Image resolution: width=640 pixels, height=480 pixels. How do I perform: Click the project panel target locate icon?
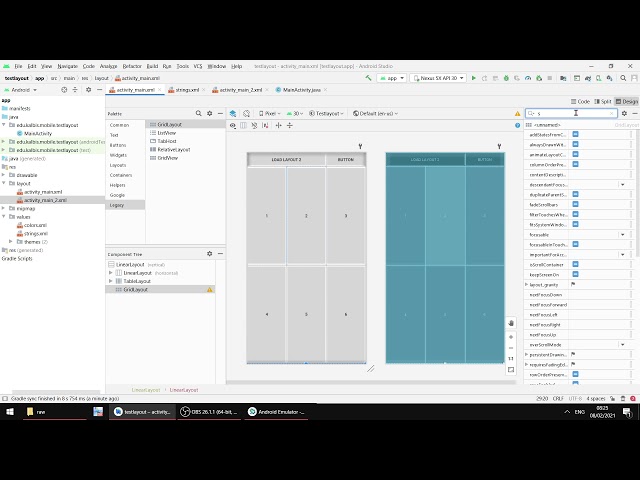point(64,90)
